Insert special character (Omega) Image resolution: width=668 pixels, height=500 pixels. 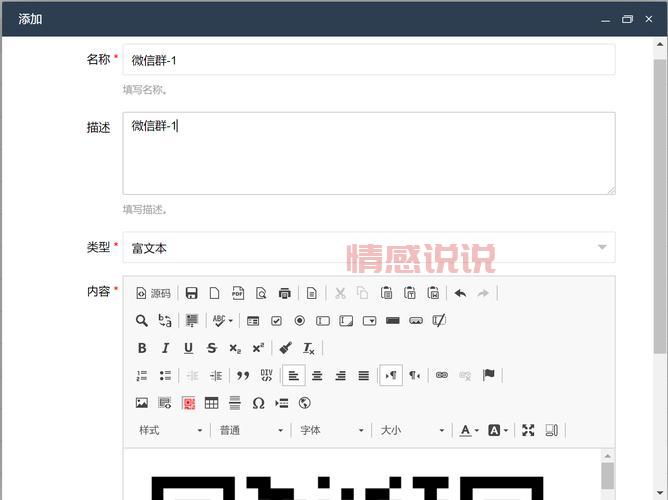(x=258, y=402)
